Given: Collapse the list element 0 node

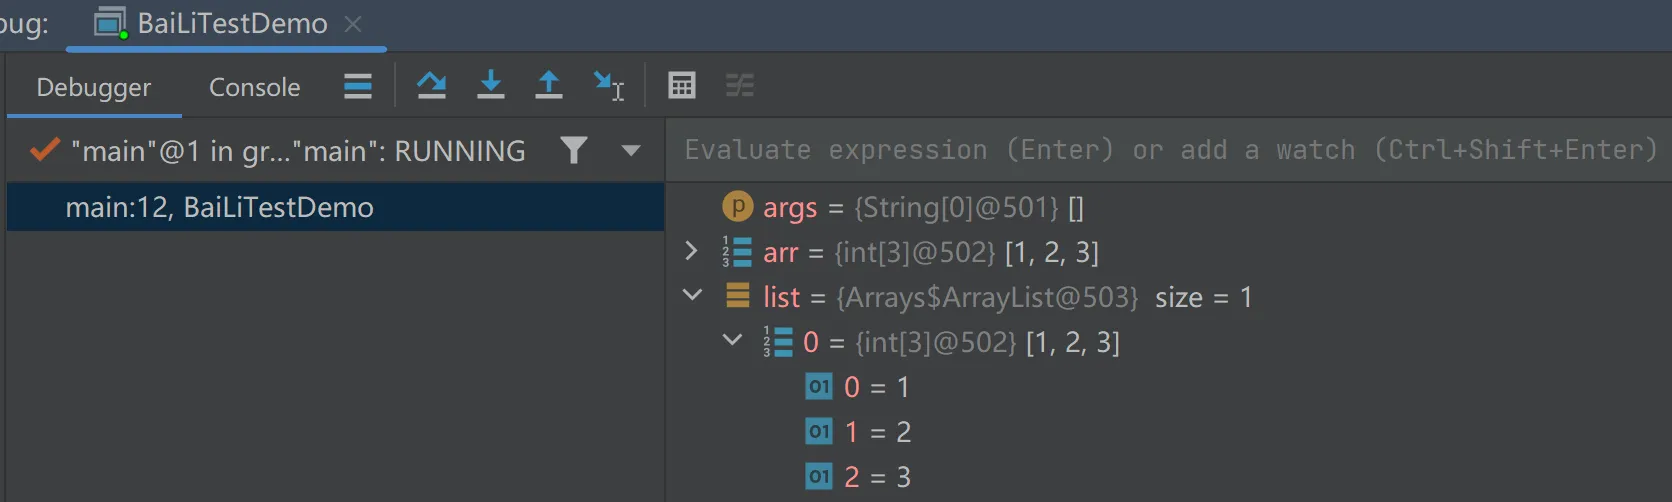Looking at the screenshot, I should tap(732, 341).
